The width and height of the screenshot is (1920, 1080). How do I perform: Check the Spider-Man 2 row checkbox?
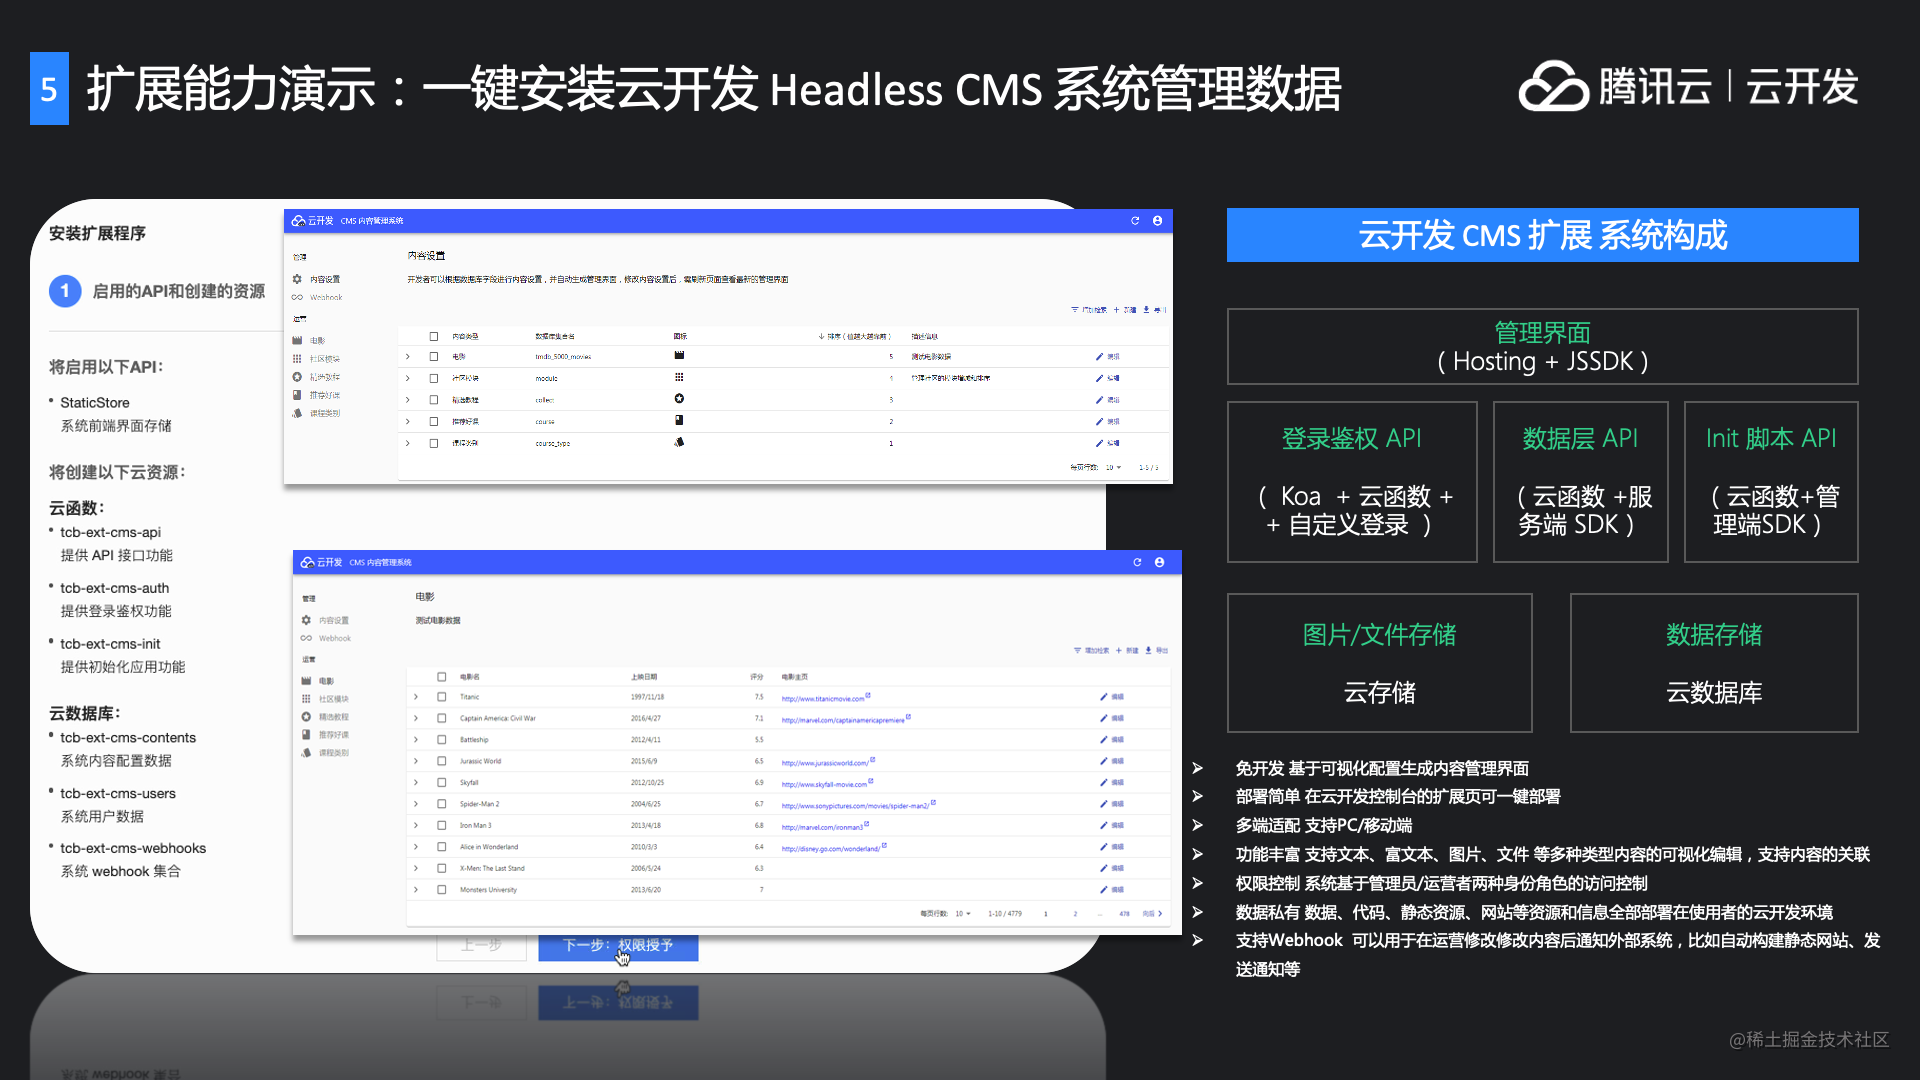click(442, 804)
